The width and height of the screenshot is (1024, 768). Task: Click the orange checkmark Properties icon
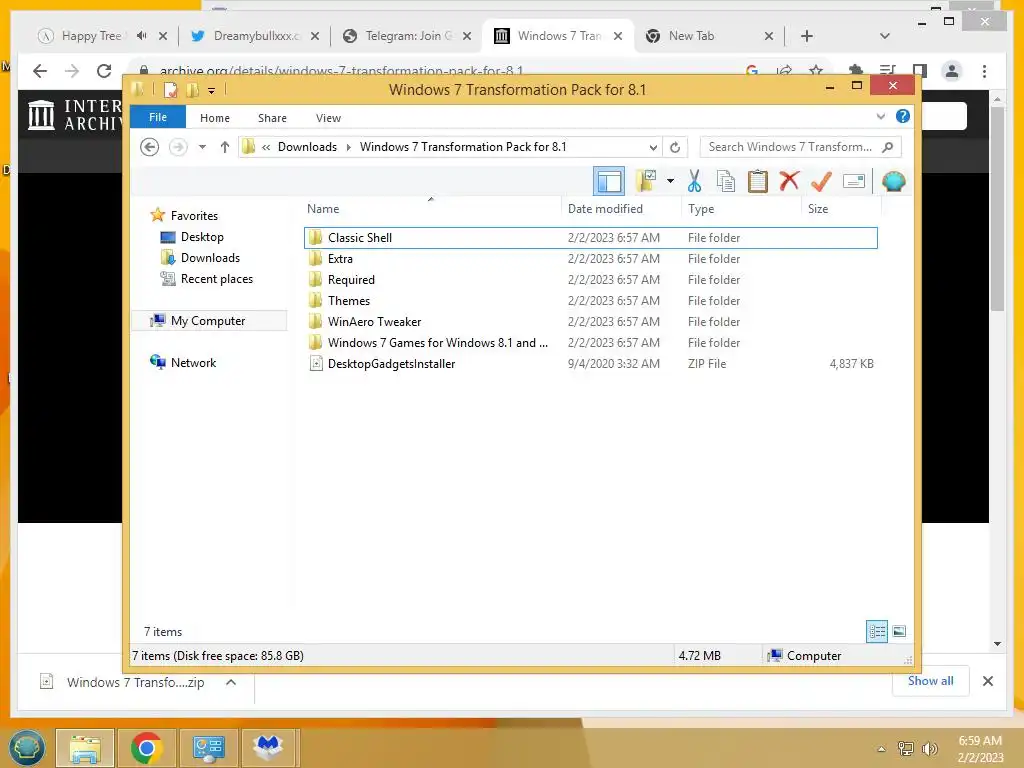[x=821, y=181]
